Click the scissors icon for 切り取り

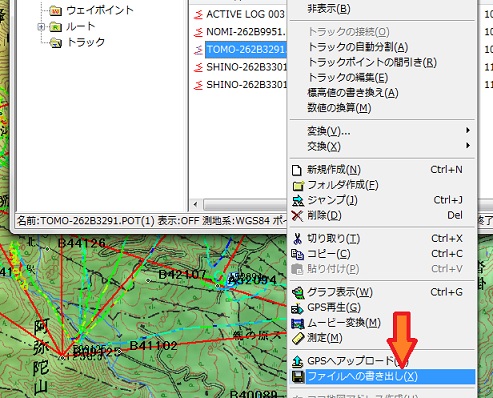[x=297, y=239]
